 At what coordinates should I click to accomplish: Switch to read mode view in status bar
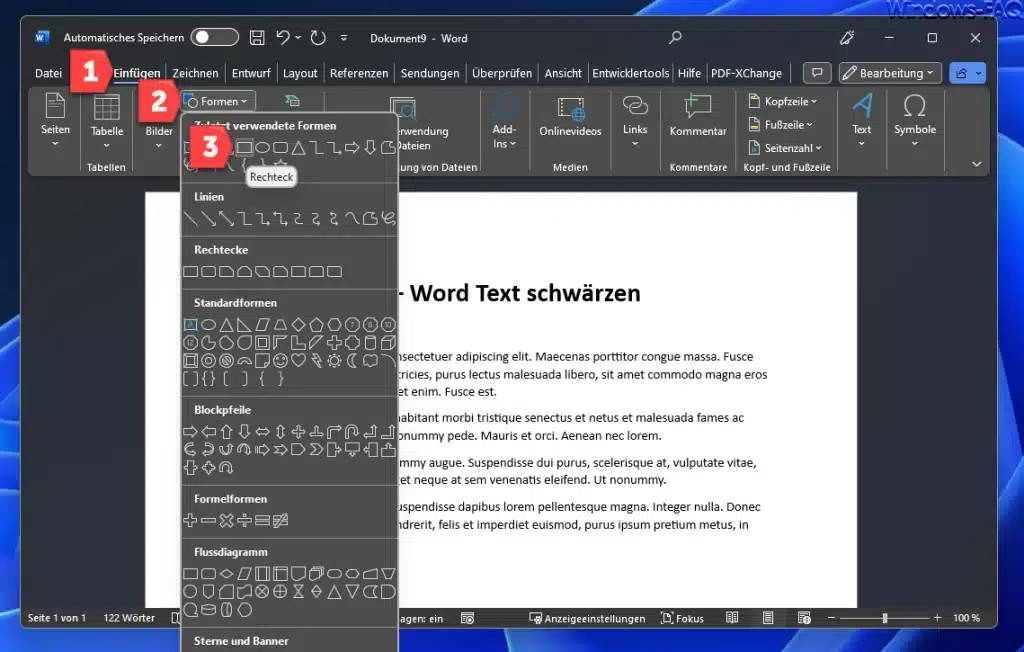(x=732, y=617)
